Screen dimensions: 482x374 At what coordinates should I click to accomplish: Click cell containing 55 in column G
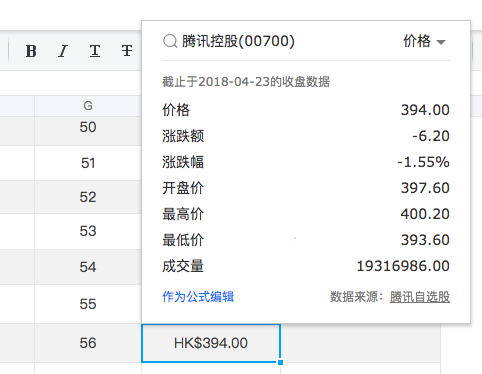pyautogui.click(x=88, y=304)
